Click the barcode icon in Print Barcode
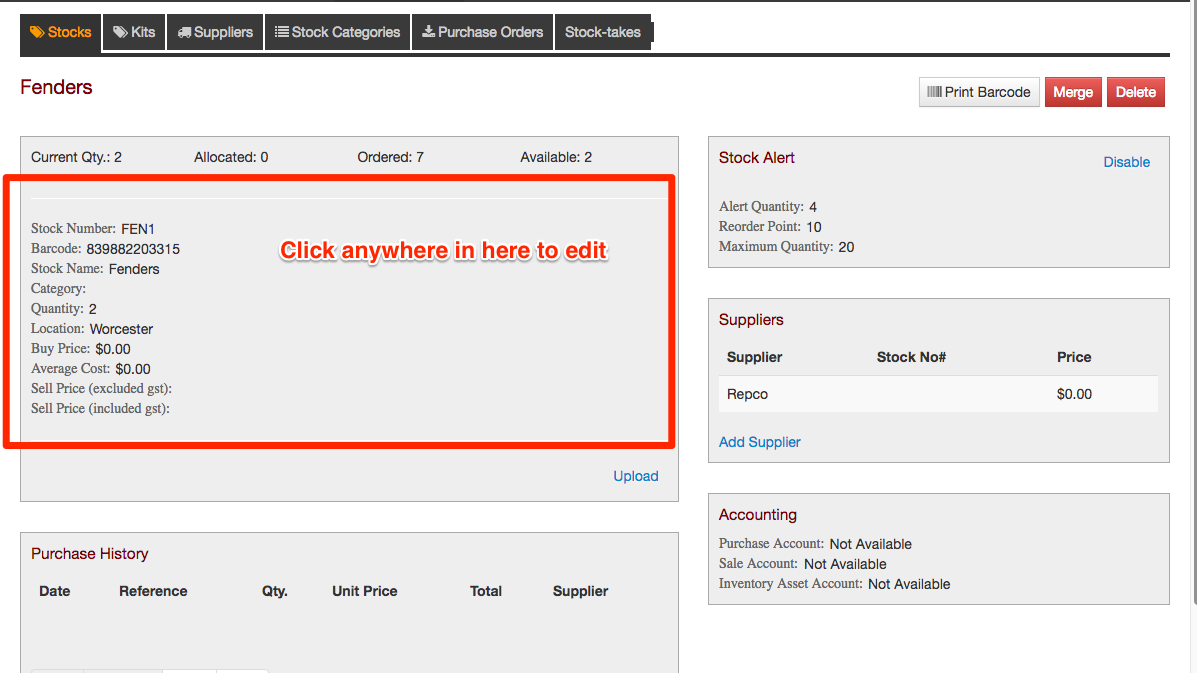This screenshot has height=673, width=1197. tap(934, 92)
